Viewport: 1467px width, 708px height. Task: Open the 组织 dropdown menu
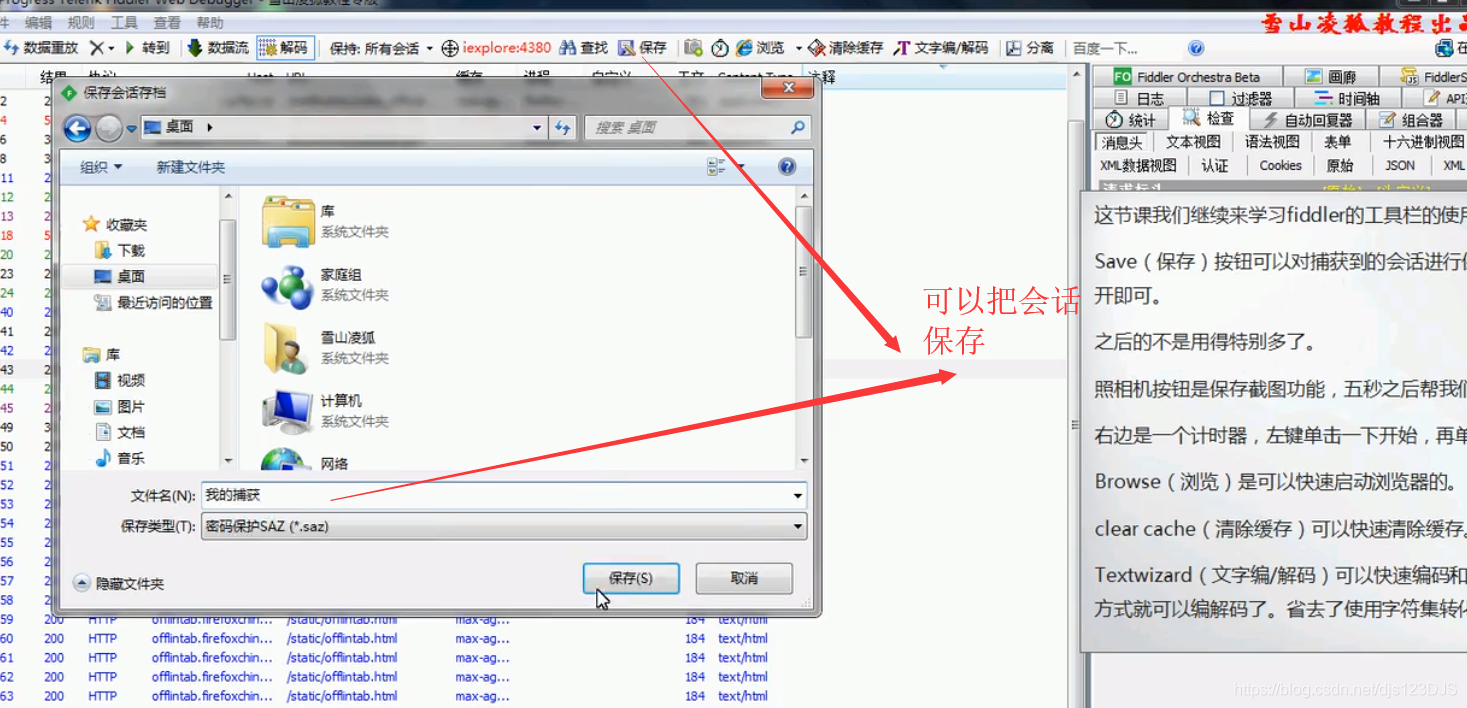point(101,167)
